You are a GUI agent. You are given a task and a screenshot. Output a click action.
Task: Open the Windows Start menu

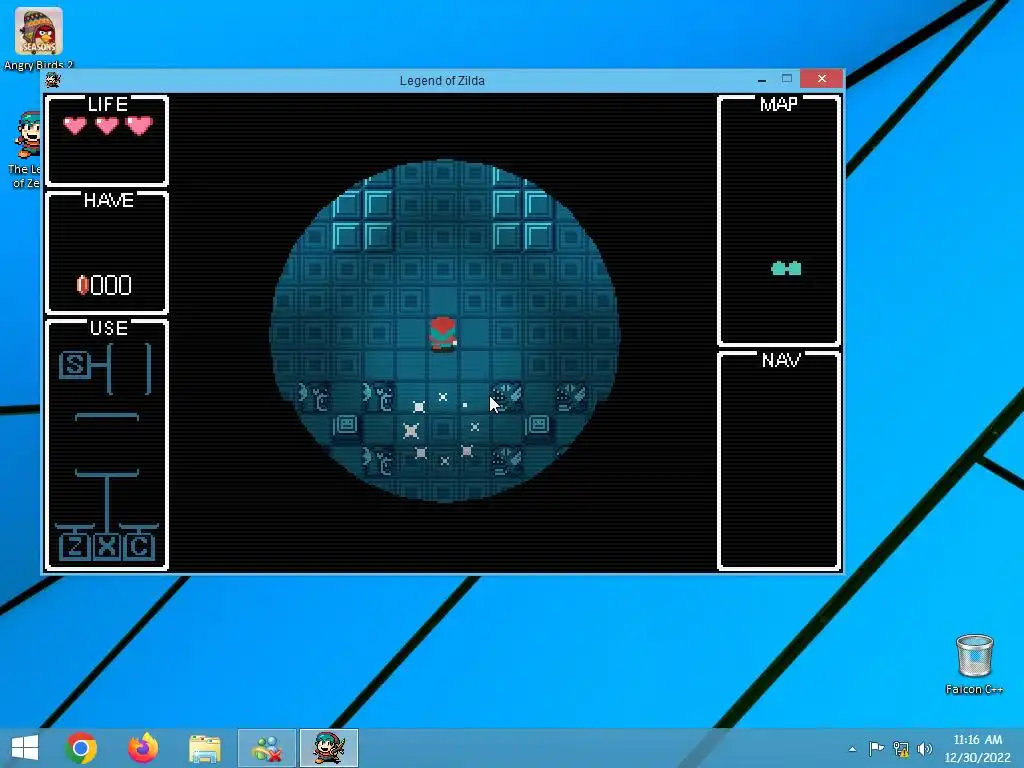click(25, 748)
